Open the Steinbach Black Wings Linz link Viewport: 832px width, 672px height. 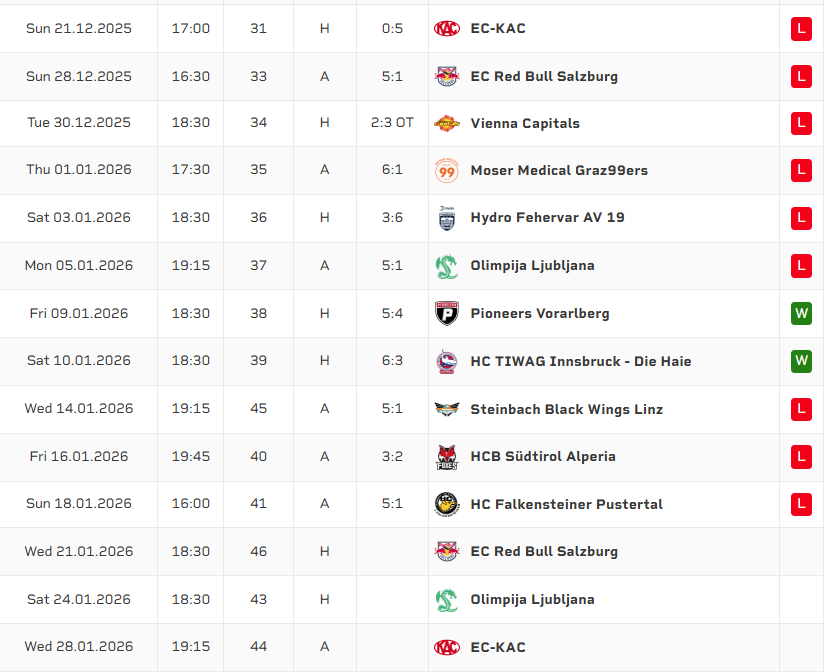[566, 409]
